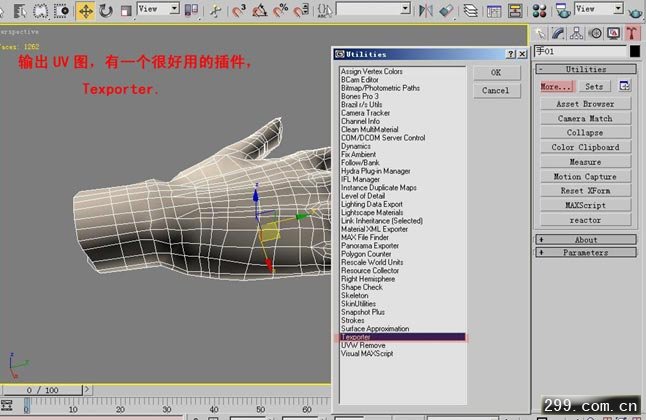Expand the About rollout
This screenshot has height=420, width=646.
pyautogui.click(x=585, y=239)
